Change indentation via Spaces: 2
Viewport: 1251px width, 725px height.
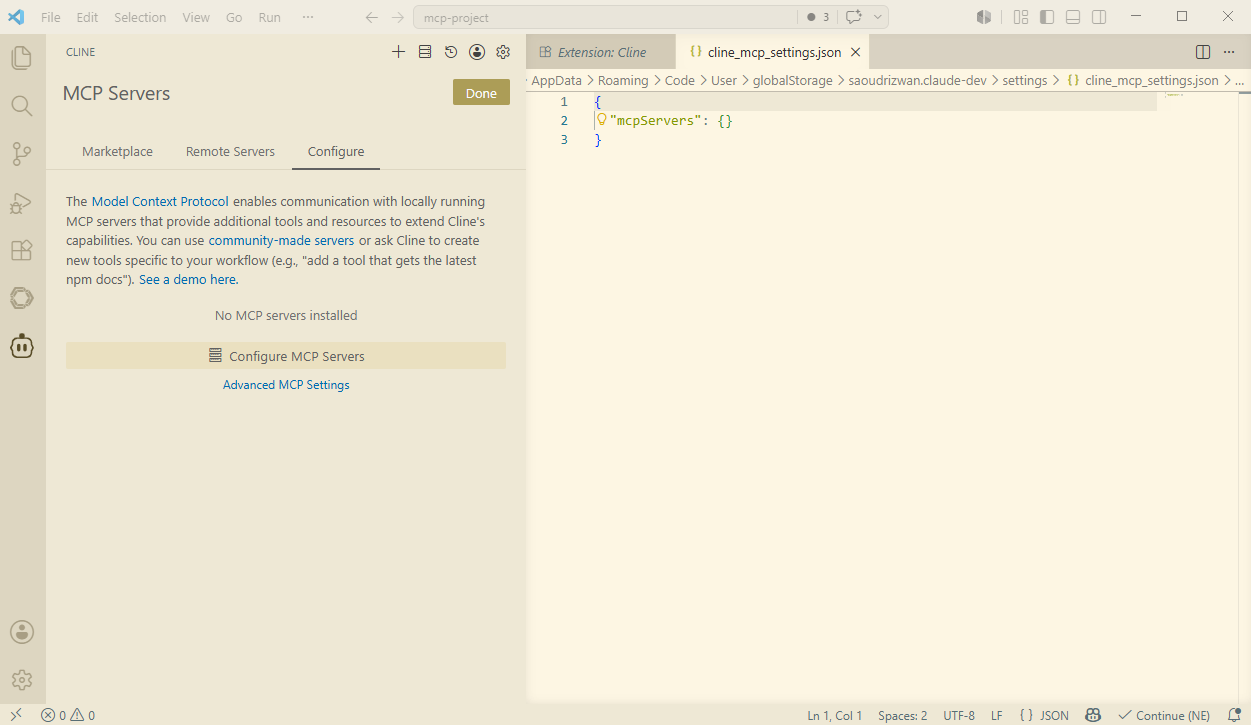[x=902, y=715]
